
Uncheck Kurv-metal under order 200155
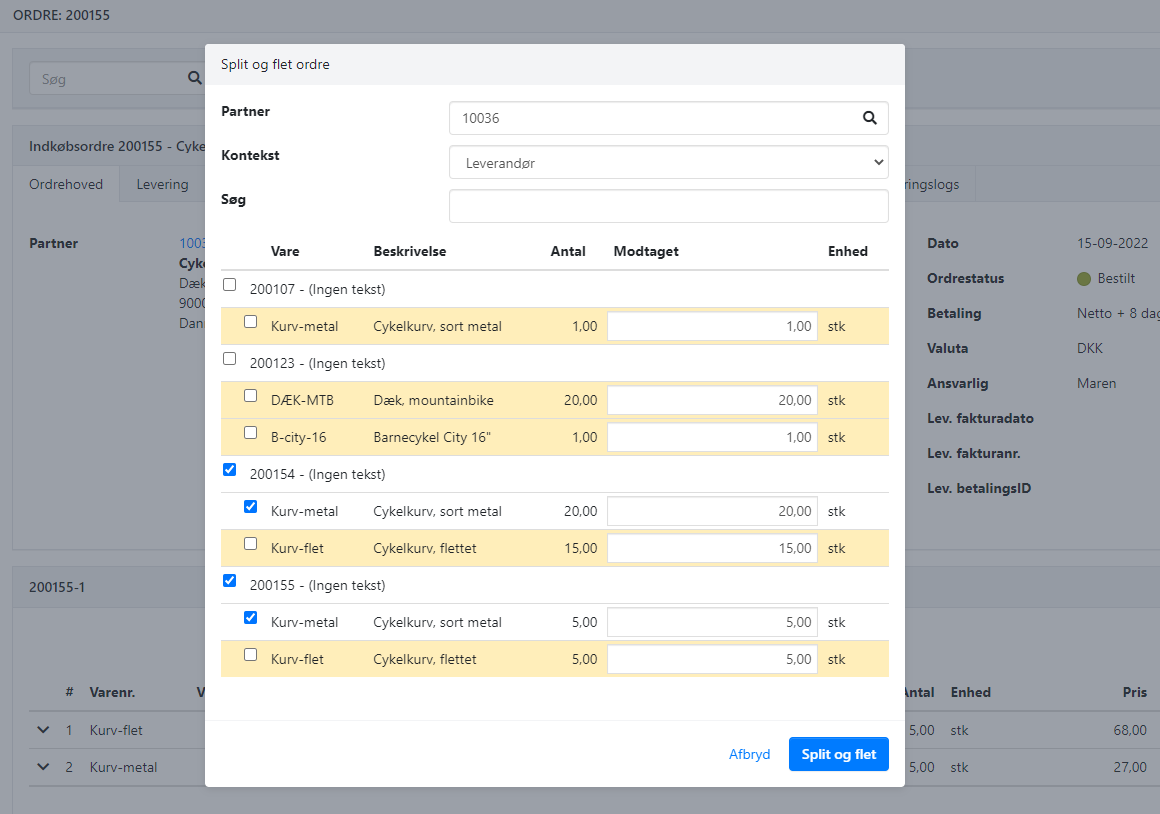251,618
